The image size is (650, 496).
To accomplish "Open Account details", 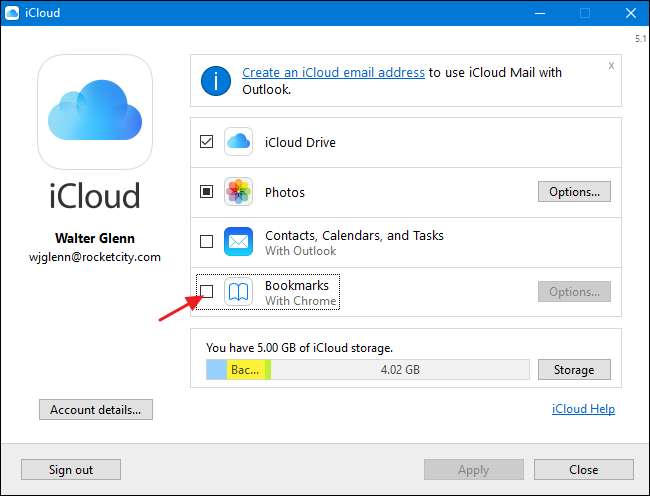I will 96,409.
